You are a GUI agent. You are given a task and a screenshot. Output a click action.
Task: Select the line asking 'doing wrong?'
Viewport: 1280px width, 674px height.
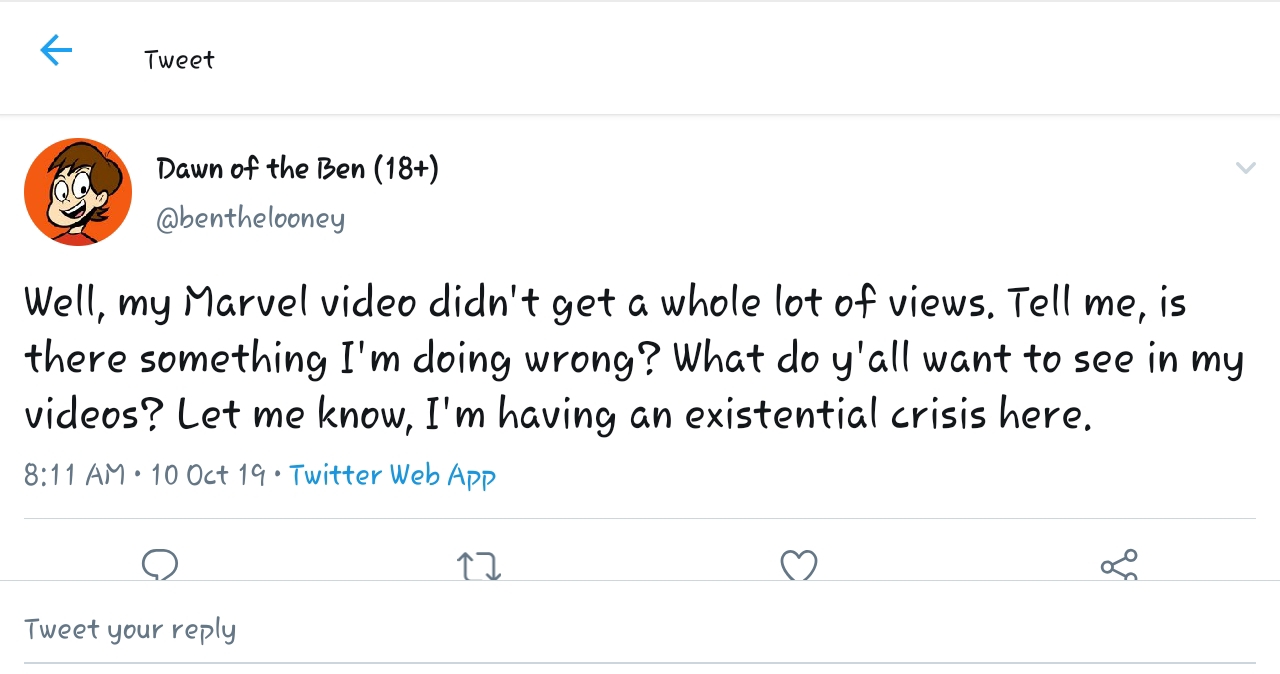click(x=634, y=360)
